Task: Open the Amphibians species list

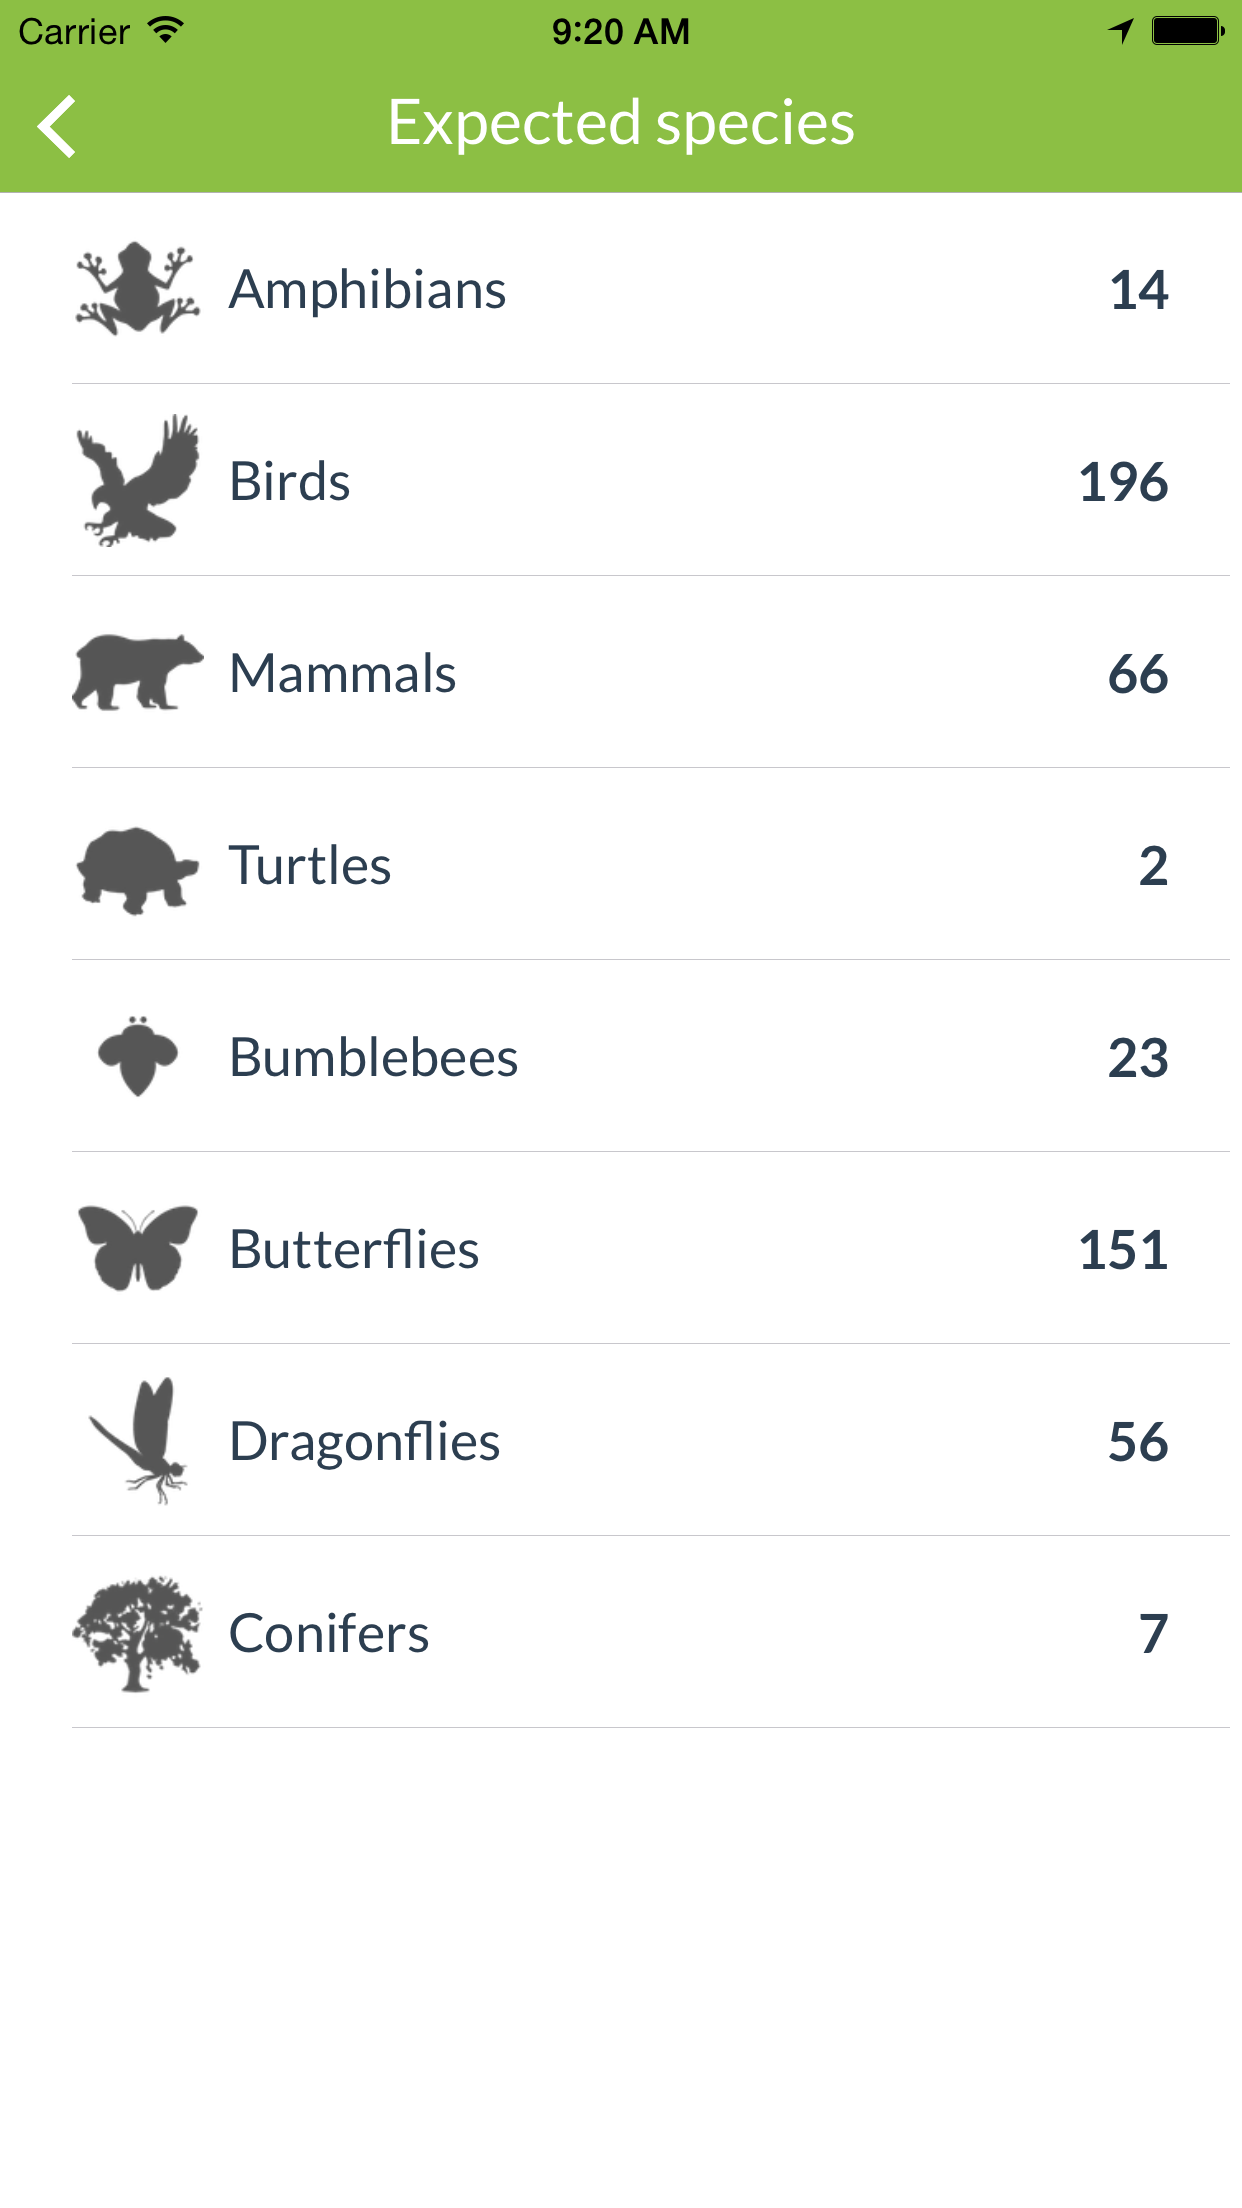Action: pyautogui.click(x=651, y=288)
